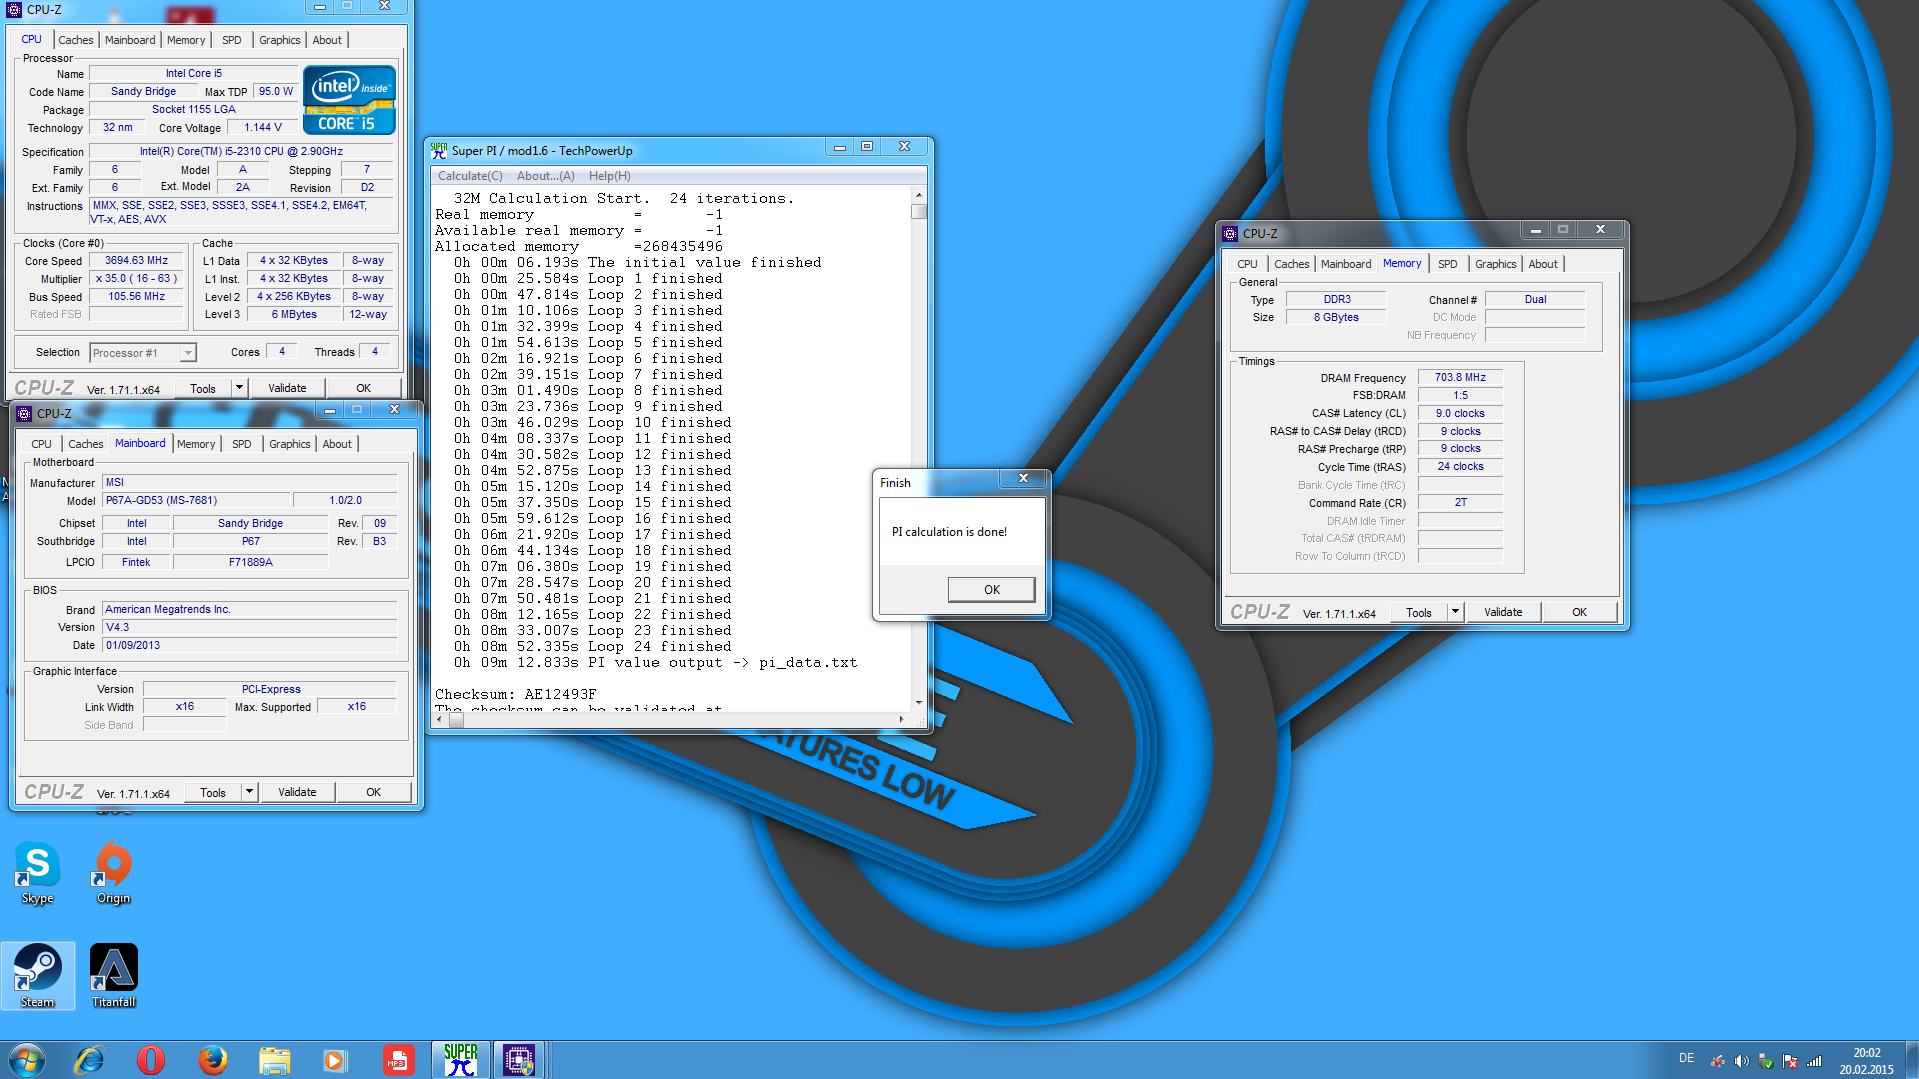The height and width of the screenshot is (1079, 1919).
Task: Click the 'Checksum: AE12493F' text
Action: point(515,694)
